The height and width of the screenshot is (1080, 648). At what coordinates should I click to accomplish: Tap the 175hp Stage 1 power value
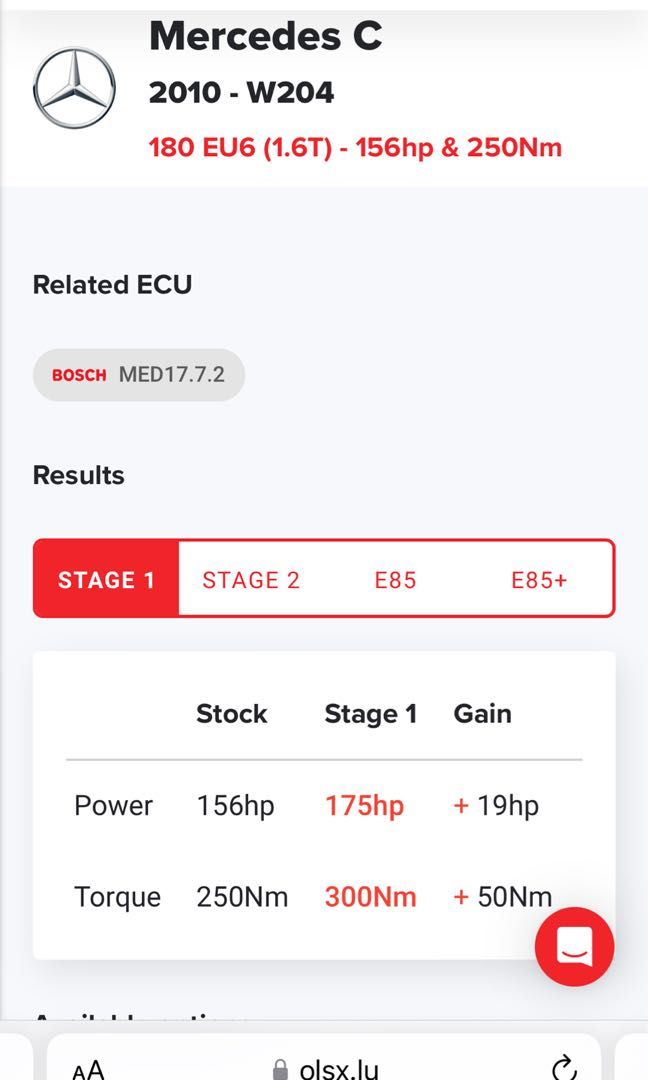click(364, 806)
